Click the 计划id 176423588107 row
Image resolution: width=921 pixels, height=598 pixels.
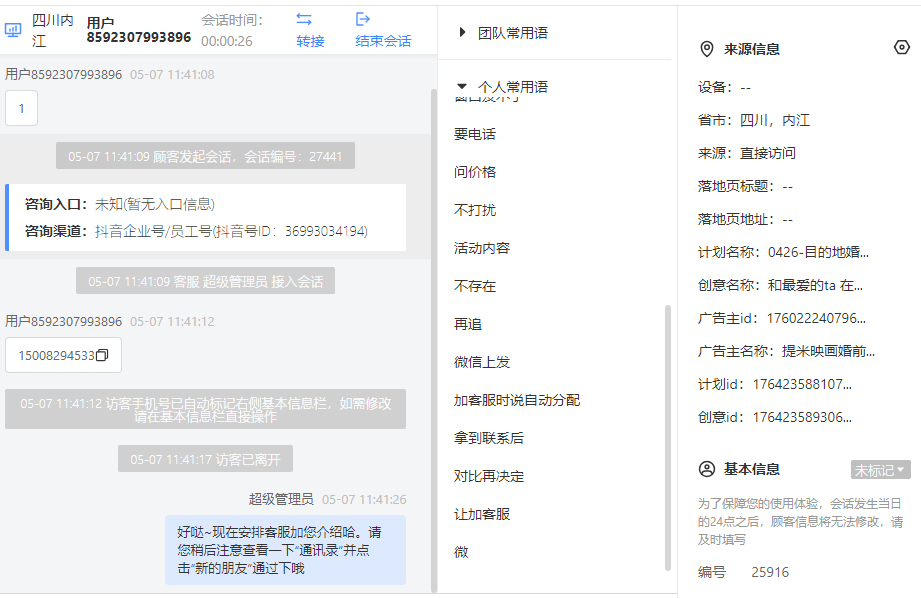(775, 384)
